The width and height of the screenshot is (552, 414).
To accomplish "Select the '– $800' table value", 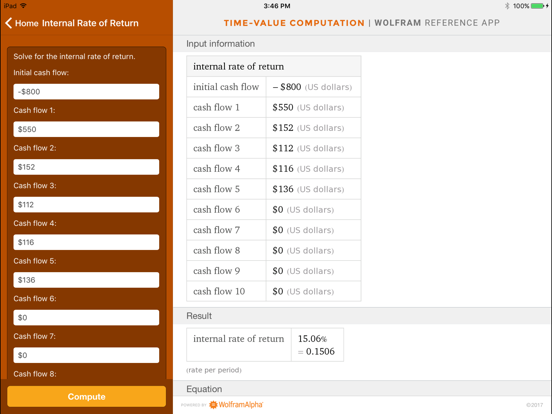I will [287, 87].
